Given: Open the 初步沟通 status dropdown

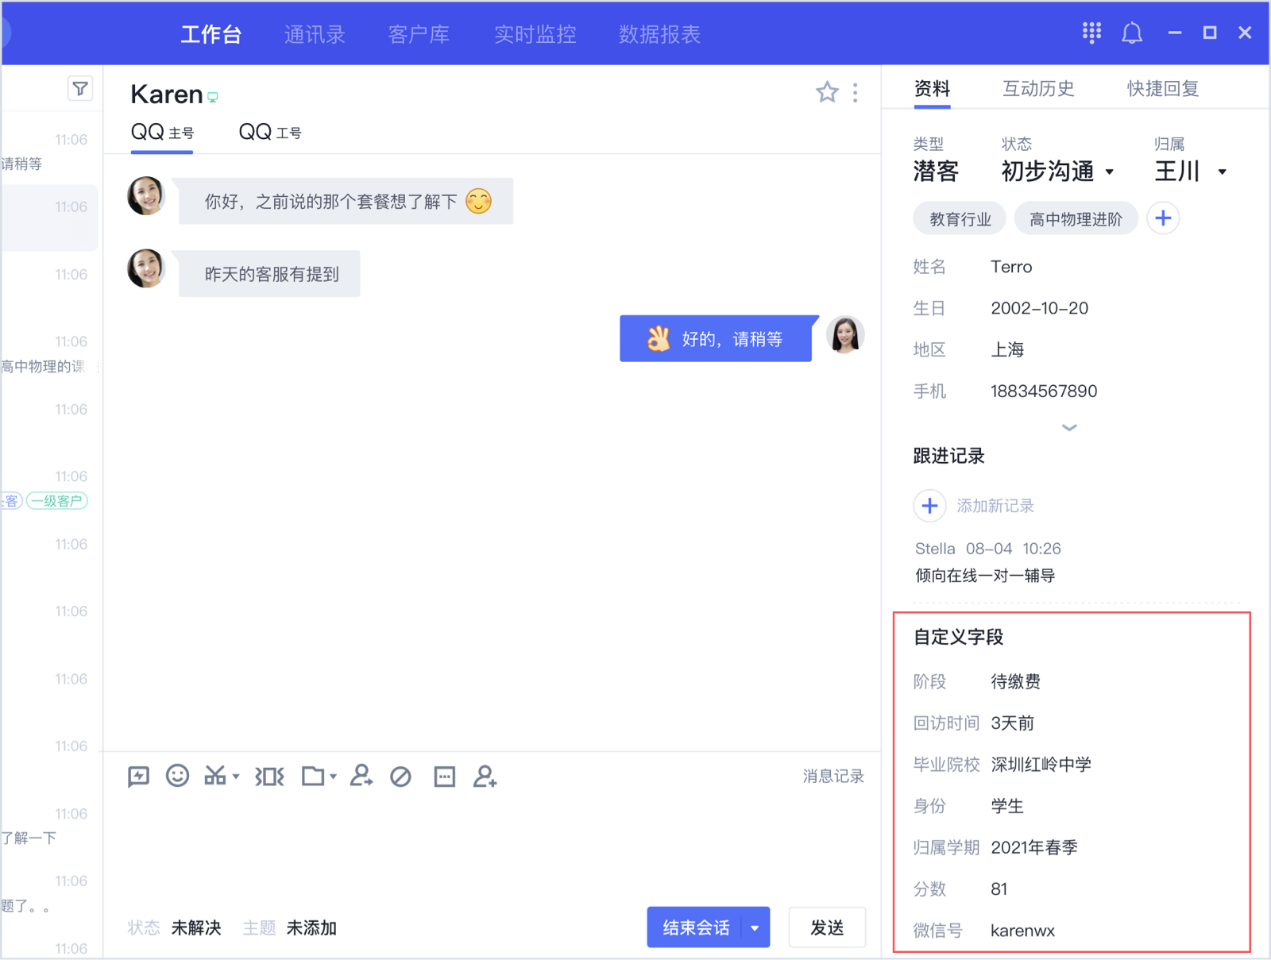Looking at the screenshot, I should click(x=1109, y=172).
